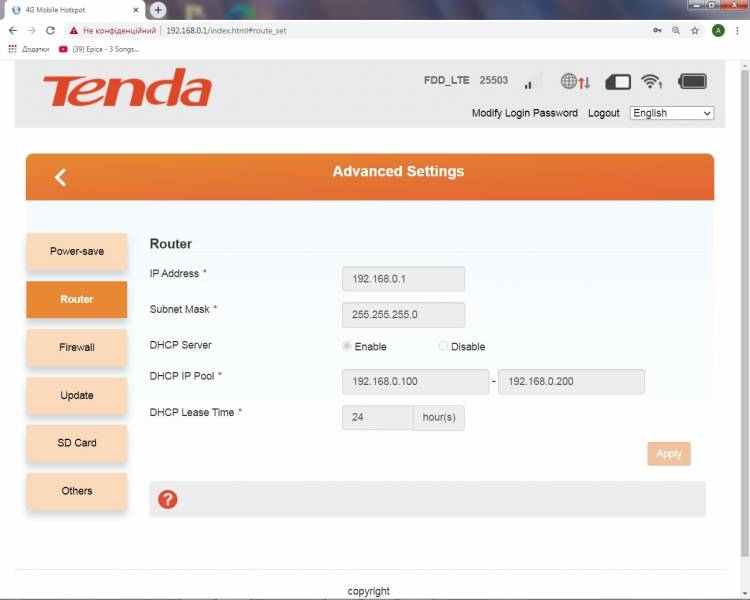The height and width of the screenshot is (600, 750).
Task: Select the DHCP Server Enable radio button
Action: 346,345
